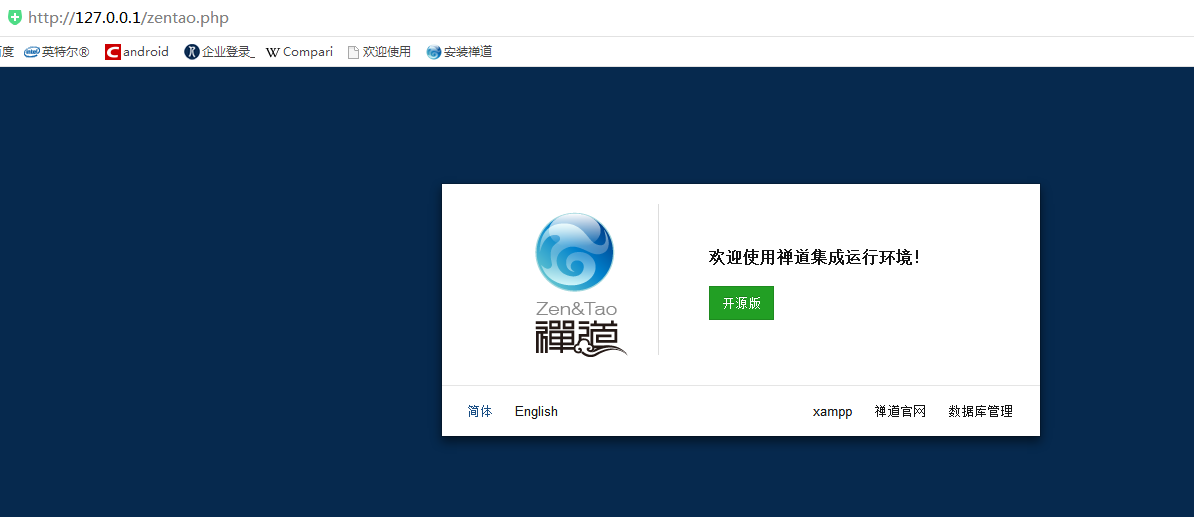Click the Intel logo bookmark icon
Screen dimensions: 1194x517
(31, 52)
